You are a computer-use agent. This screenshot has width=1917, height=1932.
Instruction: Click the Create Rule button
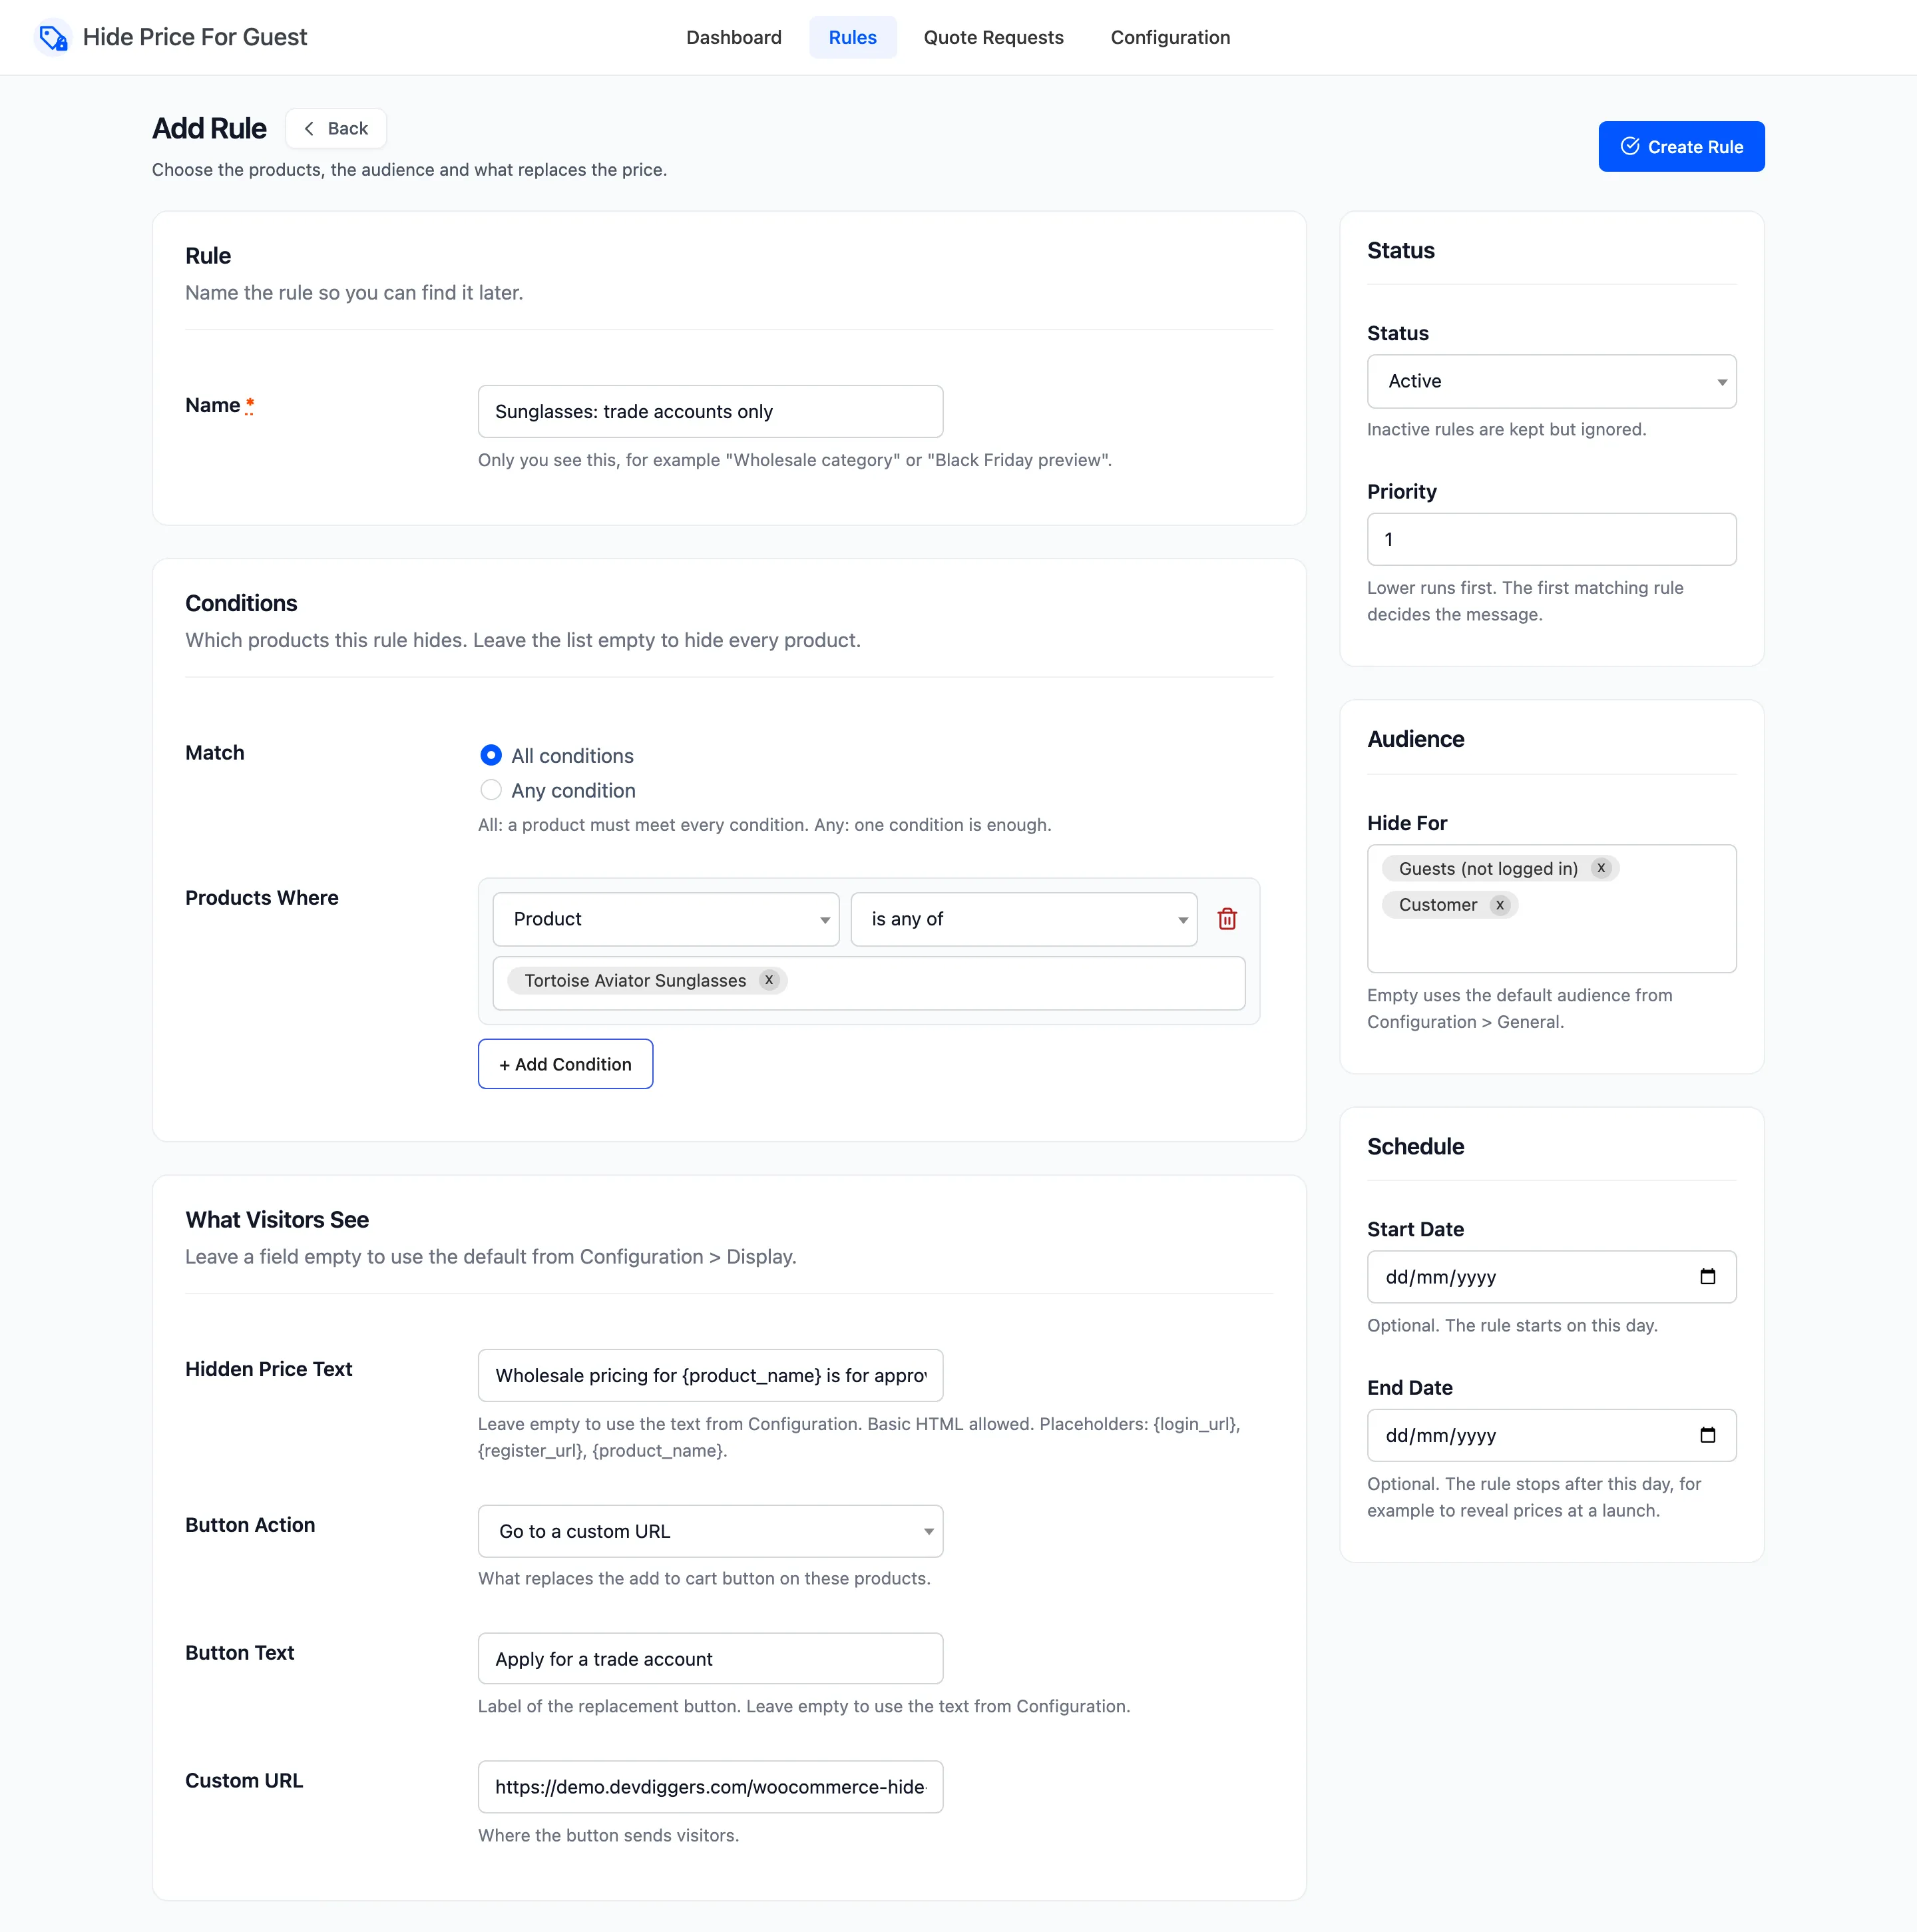(1681, 147)
